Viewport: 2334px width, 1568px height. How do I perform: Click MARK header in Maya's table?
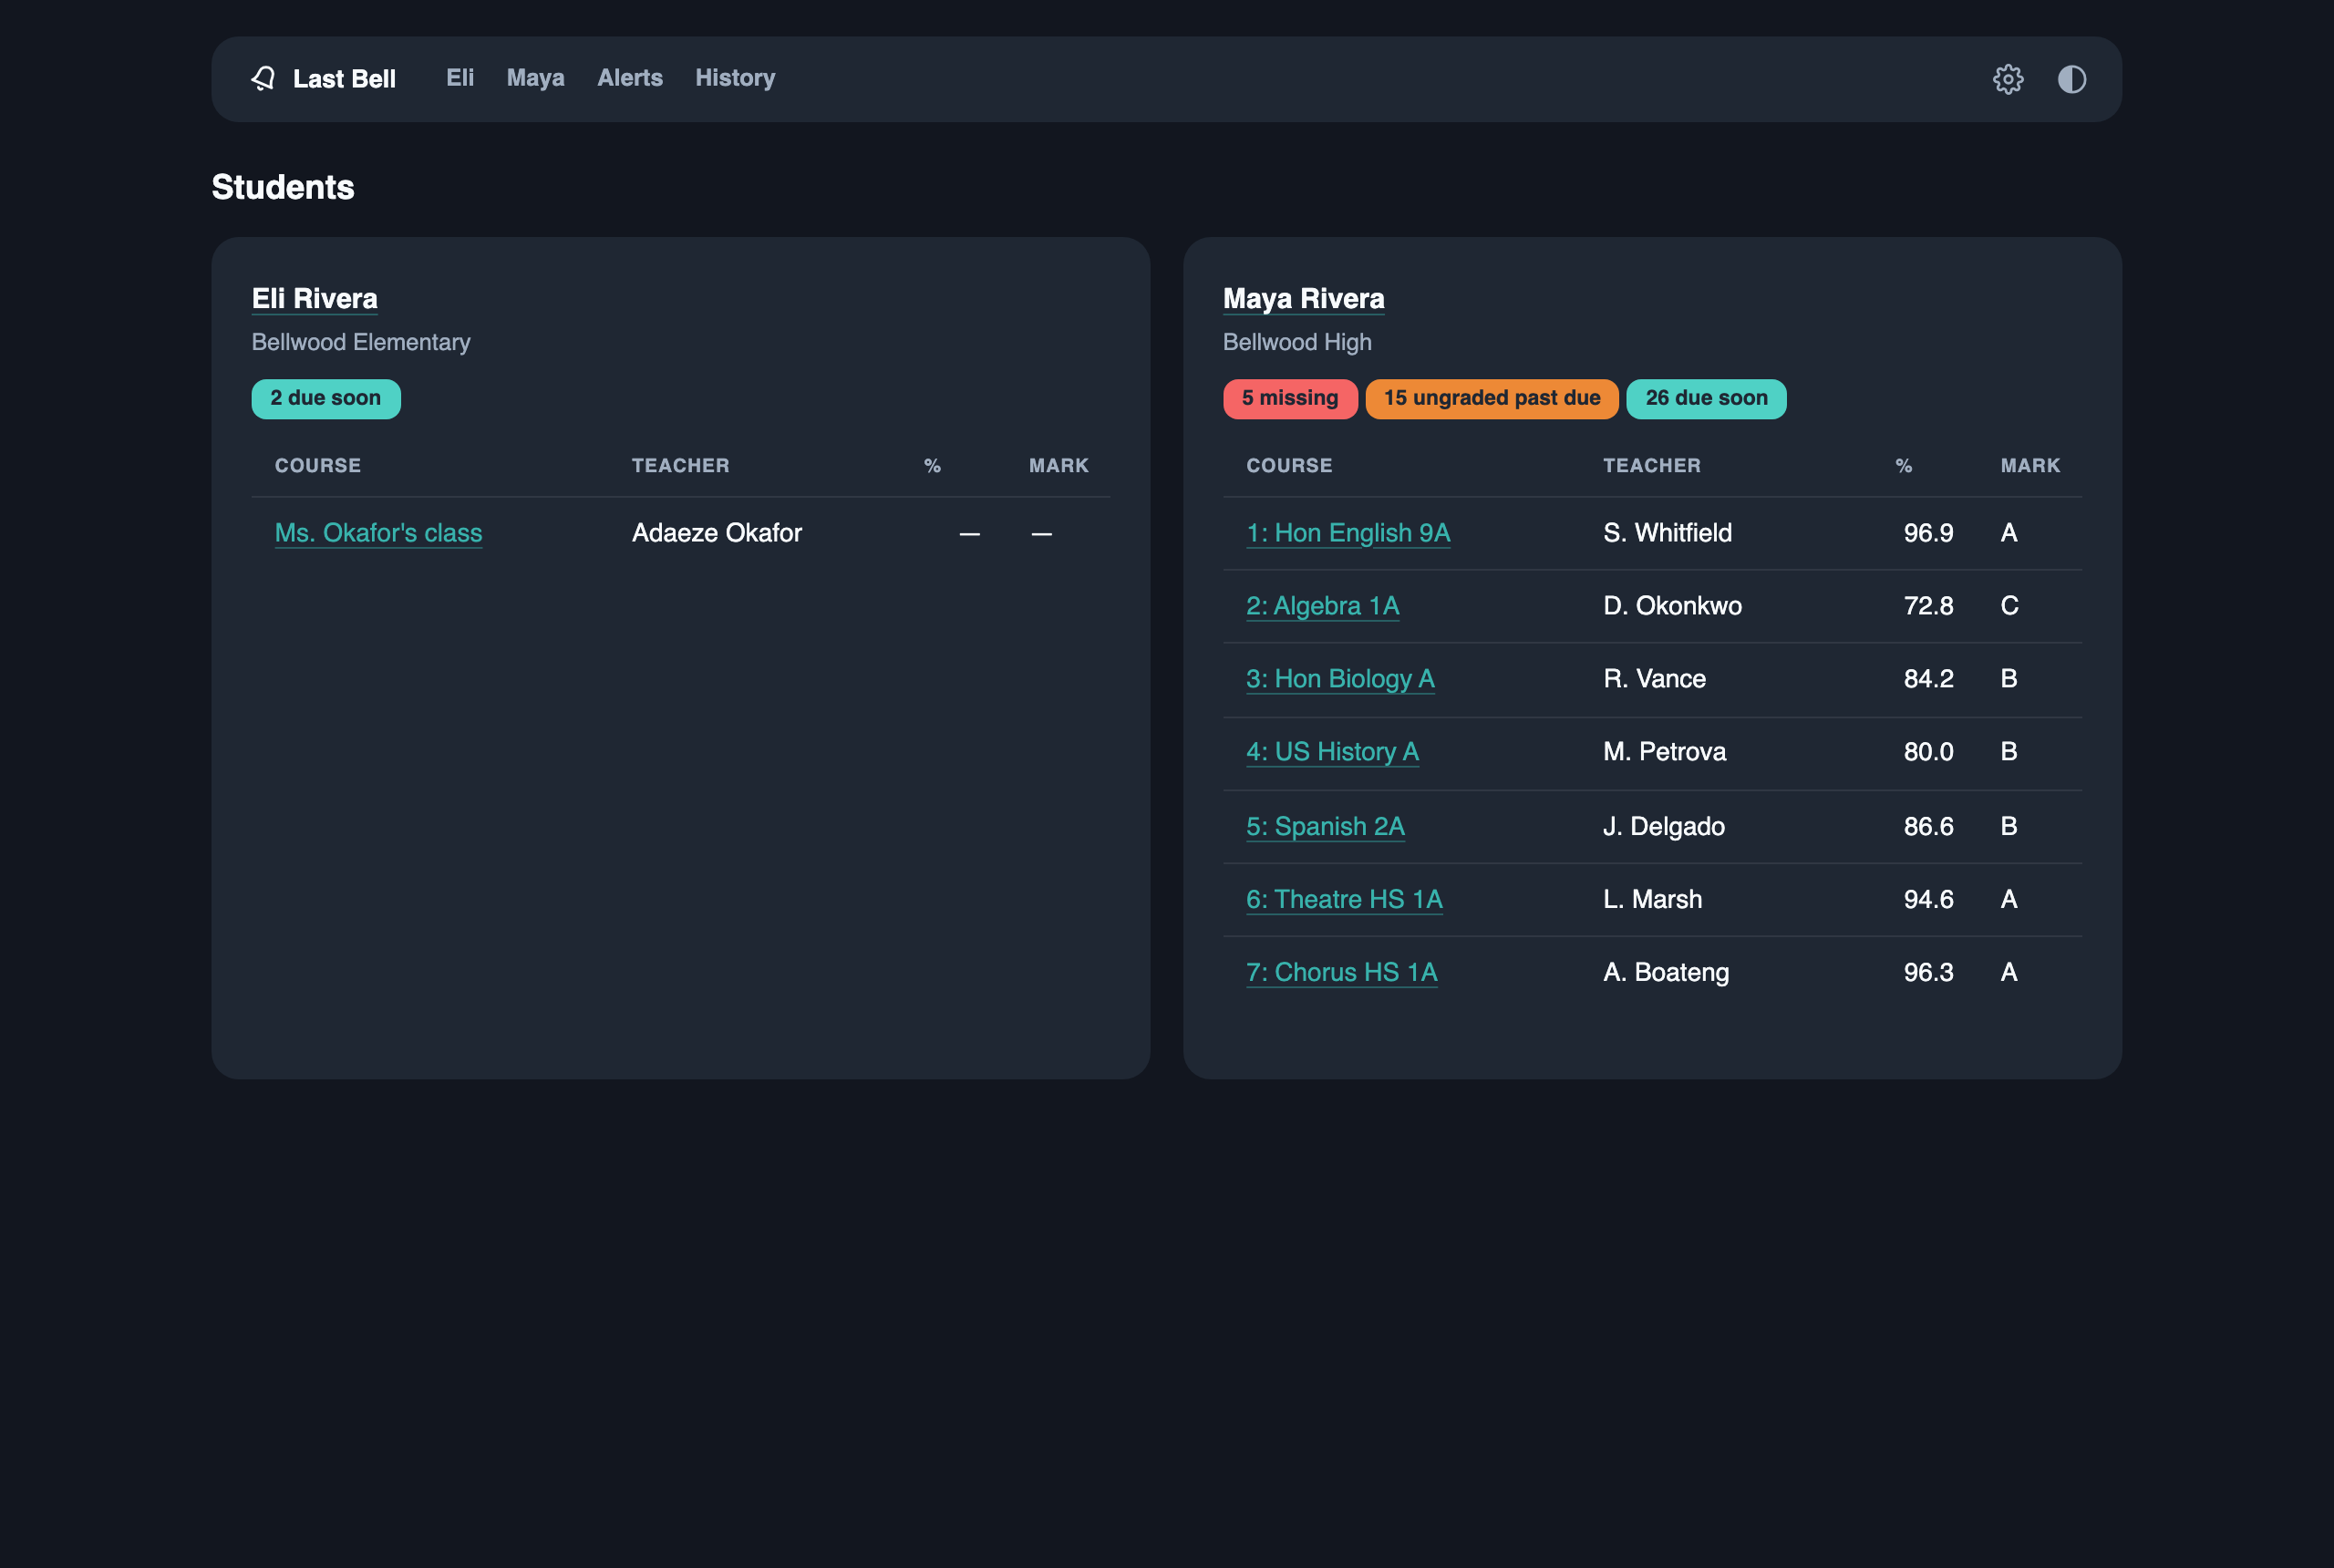[x=2030, y=465]
